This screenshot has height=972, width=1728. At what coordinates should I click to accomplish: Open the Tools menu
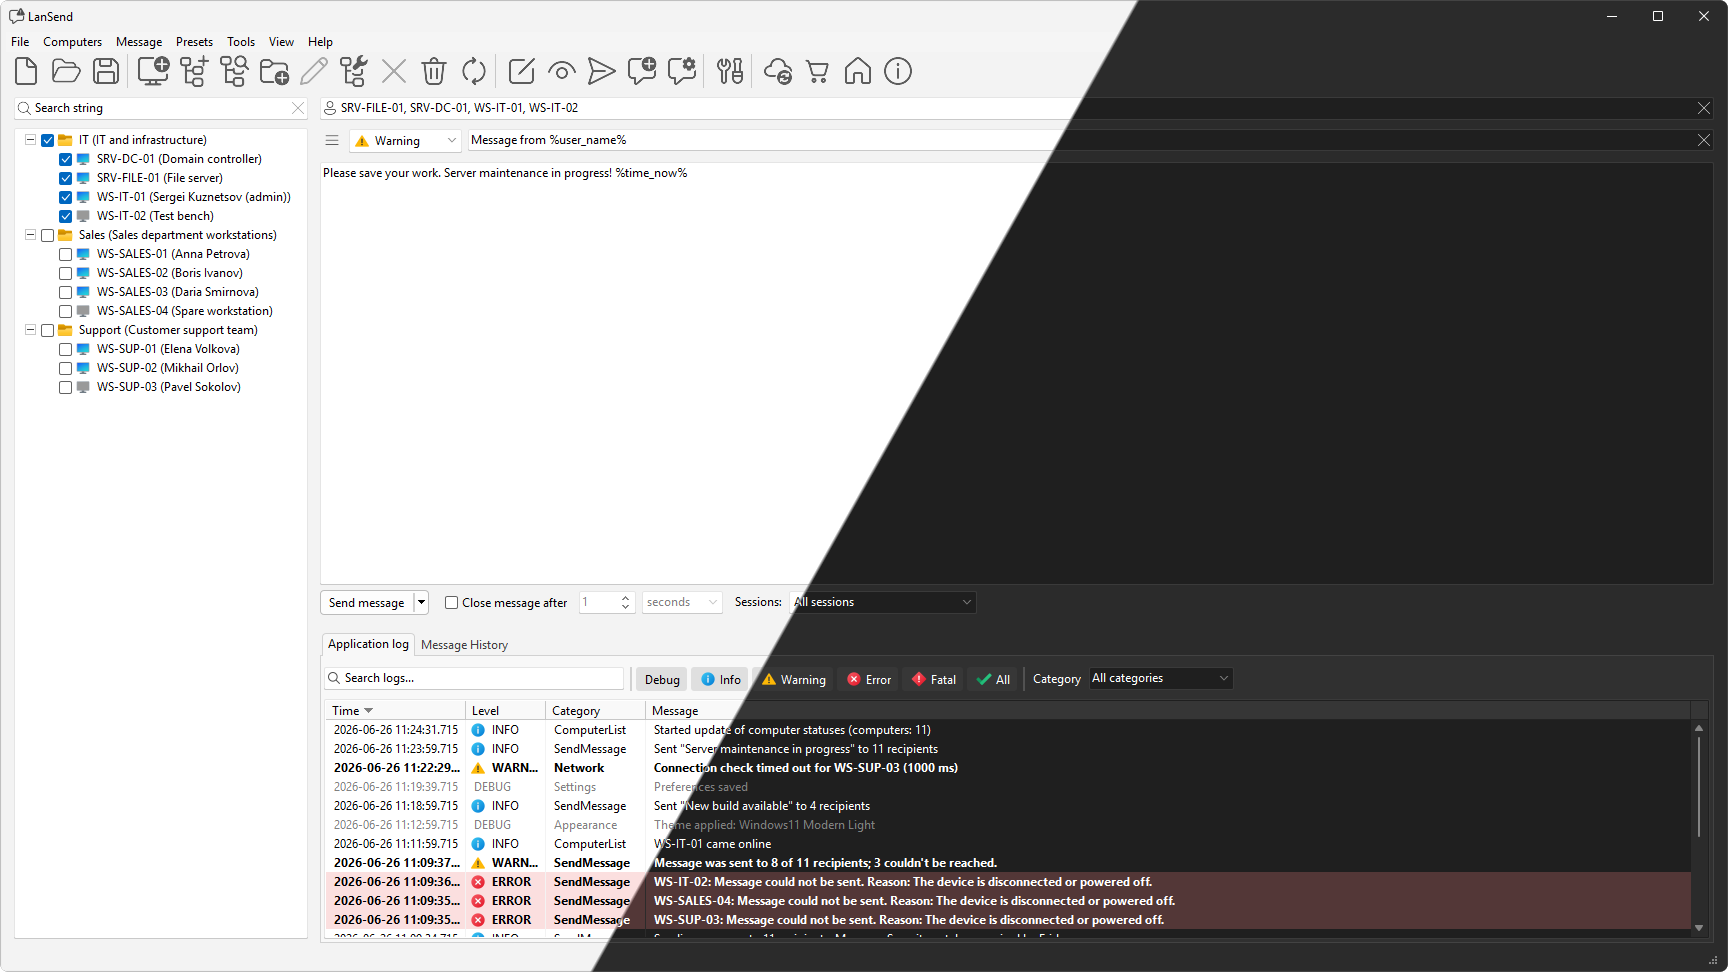pos(241,42)
